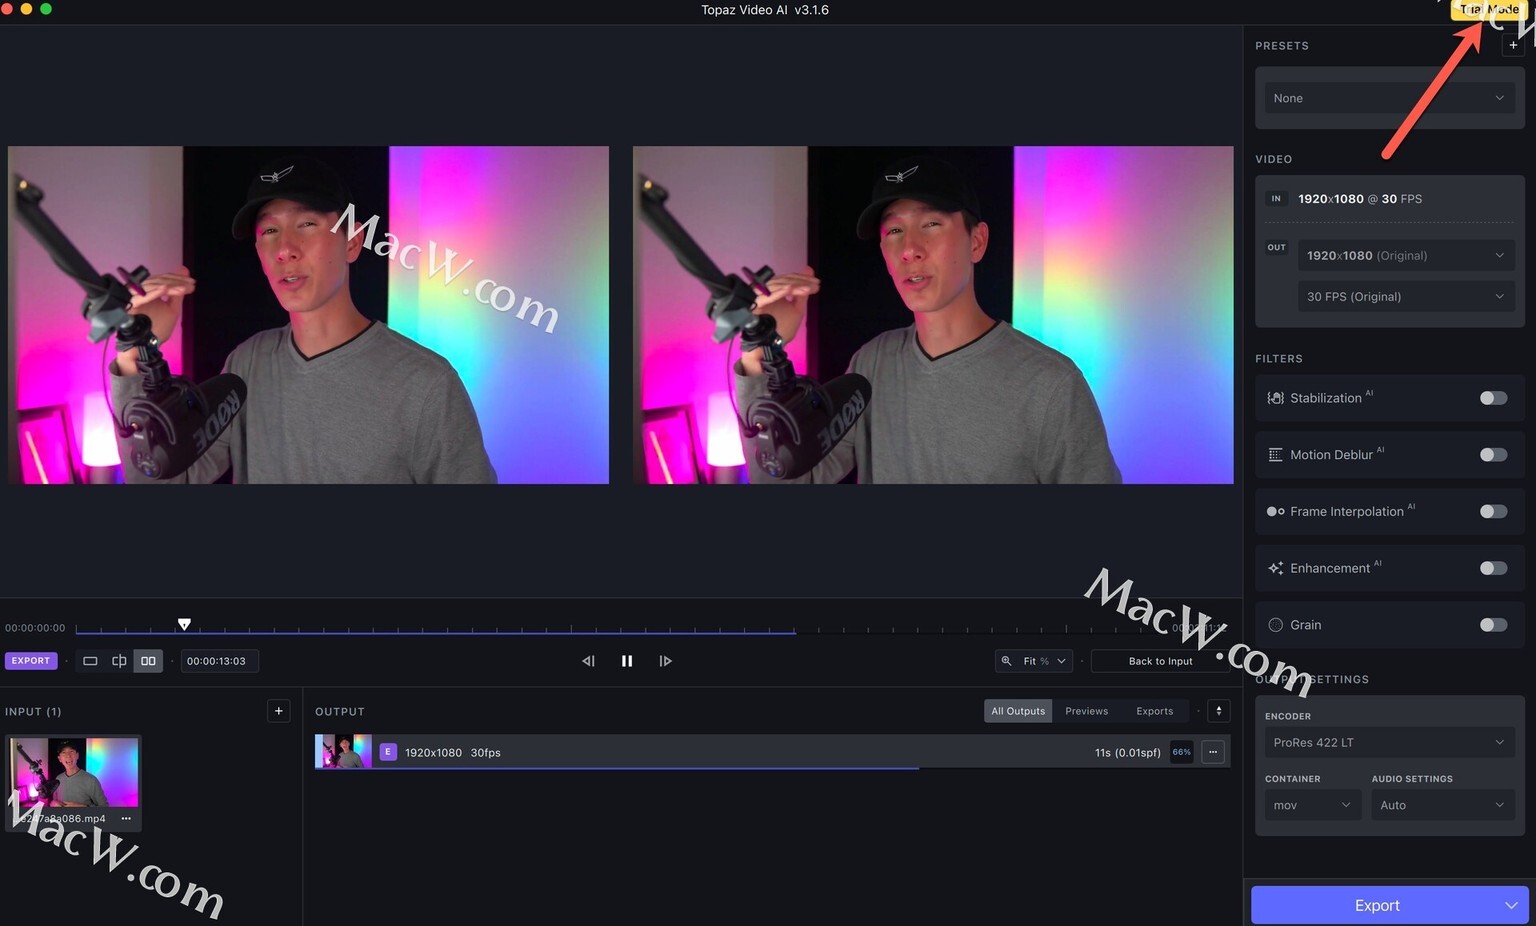Expand the ProRes 422 LT encoder dropdown
Image resolution: width=1536 pixels, height=926 pixels.
coord(1389,742)
